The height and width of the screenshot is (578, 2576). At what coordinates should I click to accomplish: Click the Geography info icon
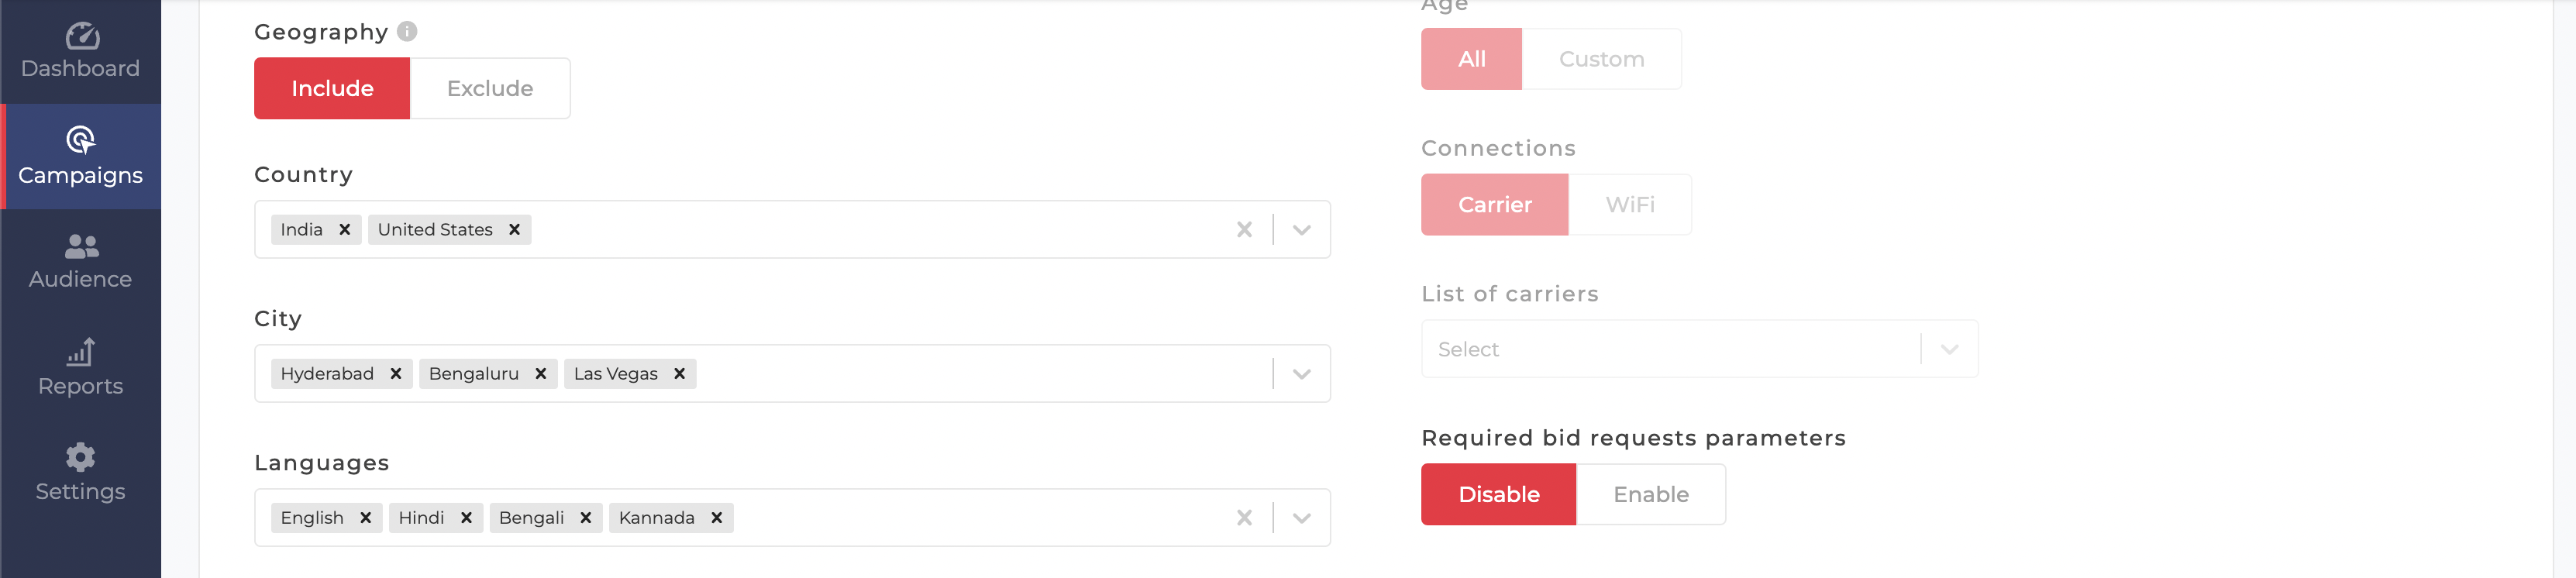[x=407, y=31]
